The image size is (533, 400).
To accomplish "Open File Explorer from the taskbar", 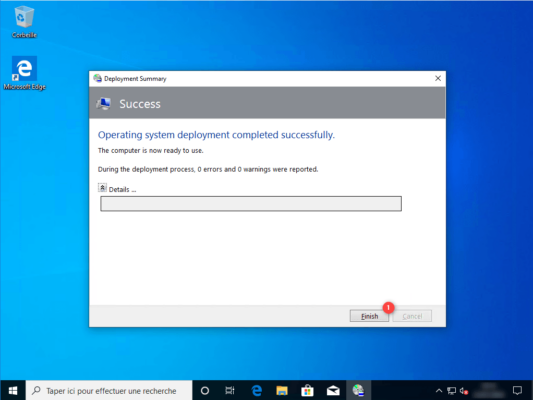I will point(282,390).
